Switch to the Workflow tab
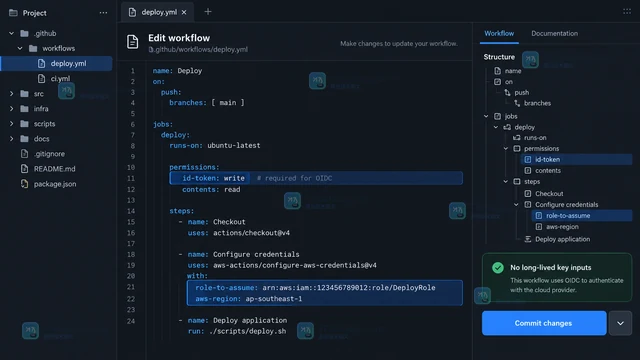The width and height of the screenshot is (640, 360). tap(499, 33)
